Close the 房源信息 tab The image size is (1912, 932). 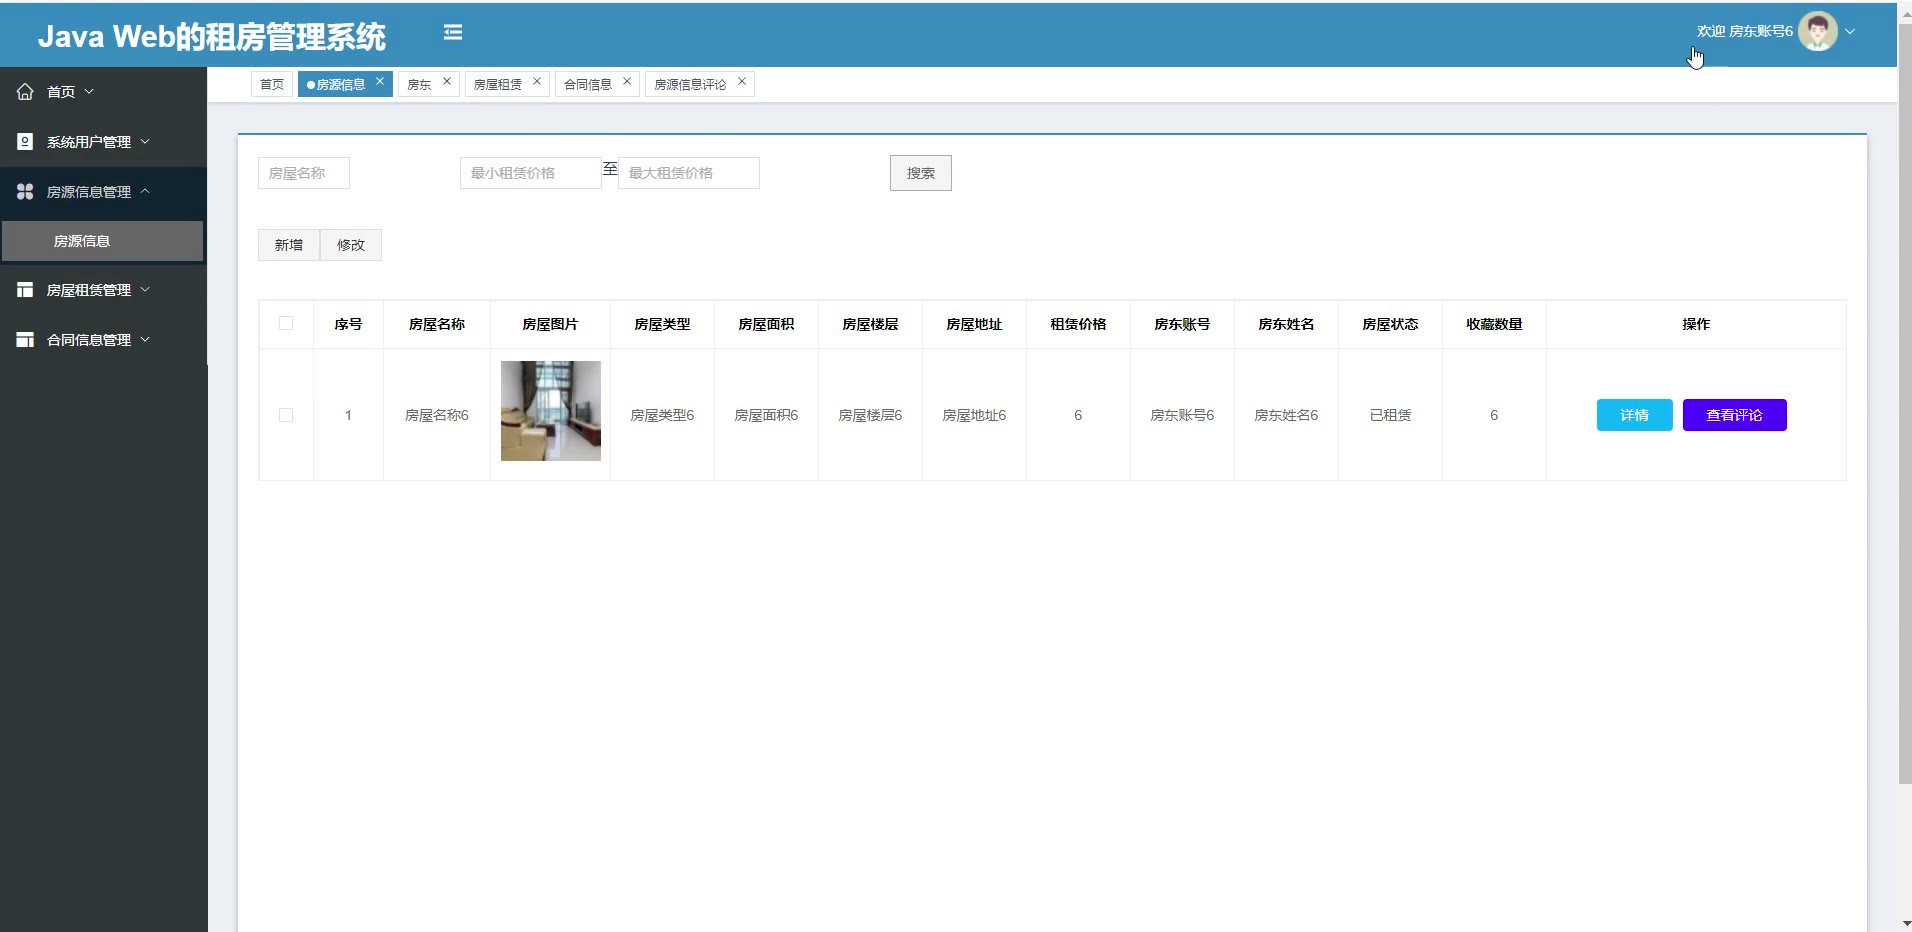coord(380,82)
